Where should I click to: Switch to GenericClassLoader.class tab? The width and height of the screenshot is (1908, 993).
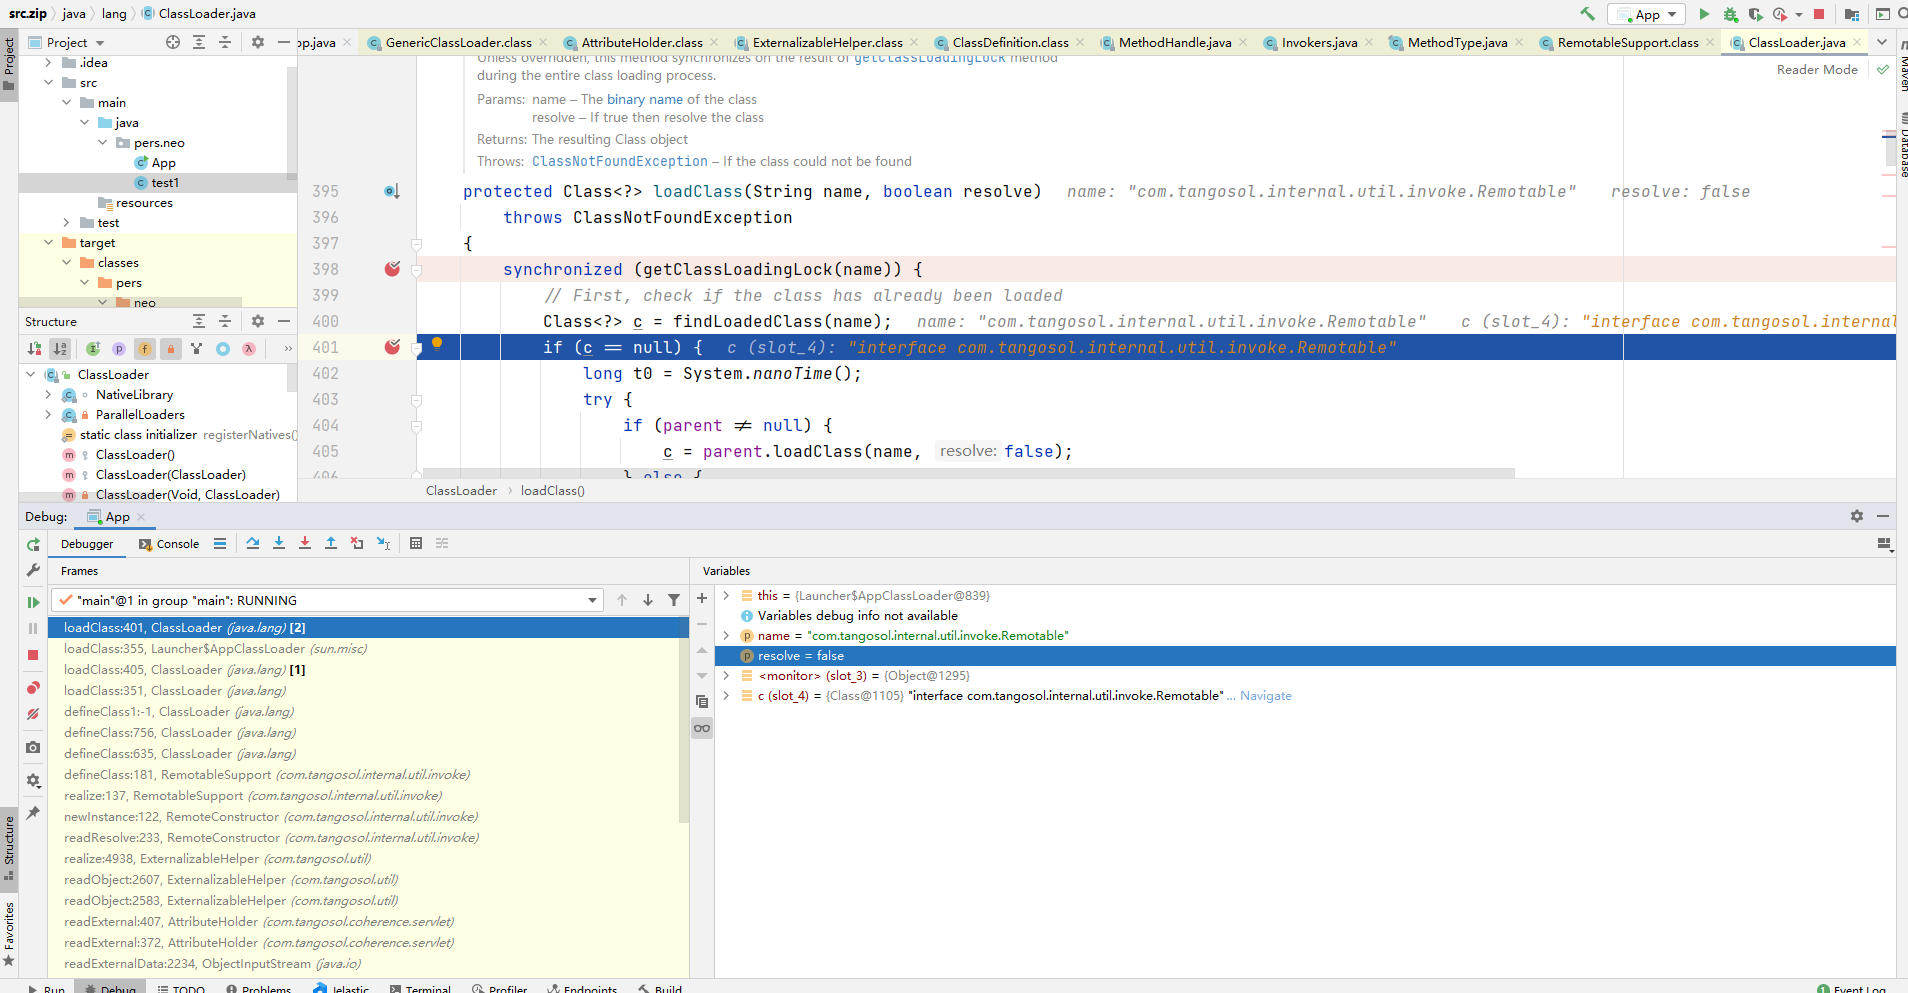458,42
